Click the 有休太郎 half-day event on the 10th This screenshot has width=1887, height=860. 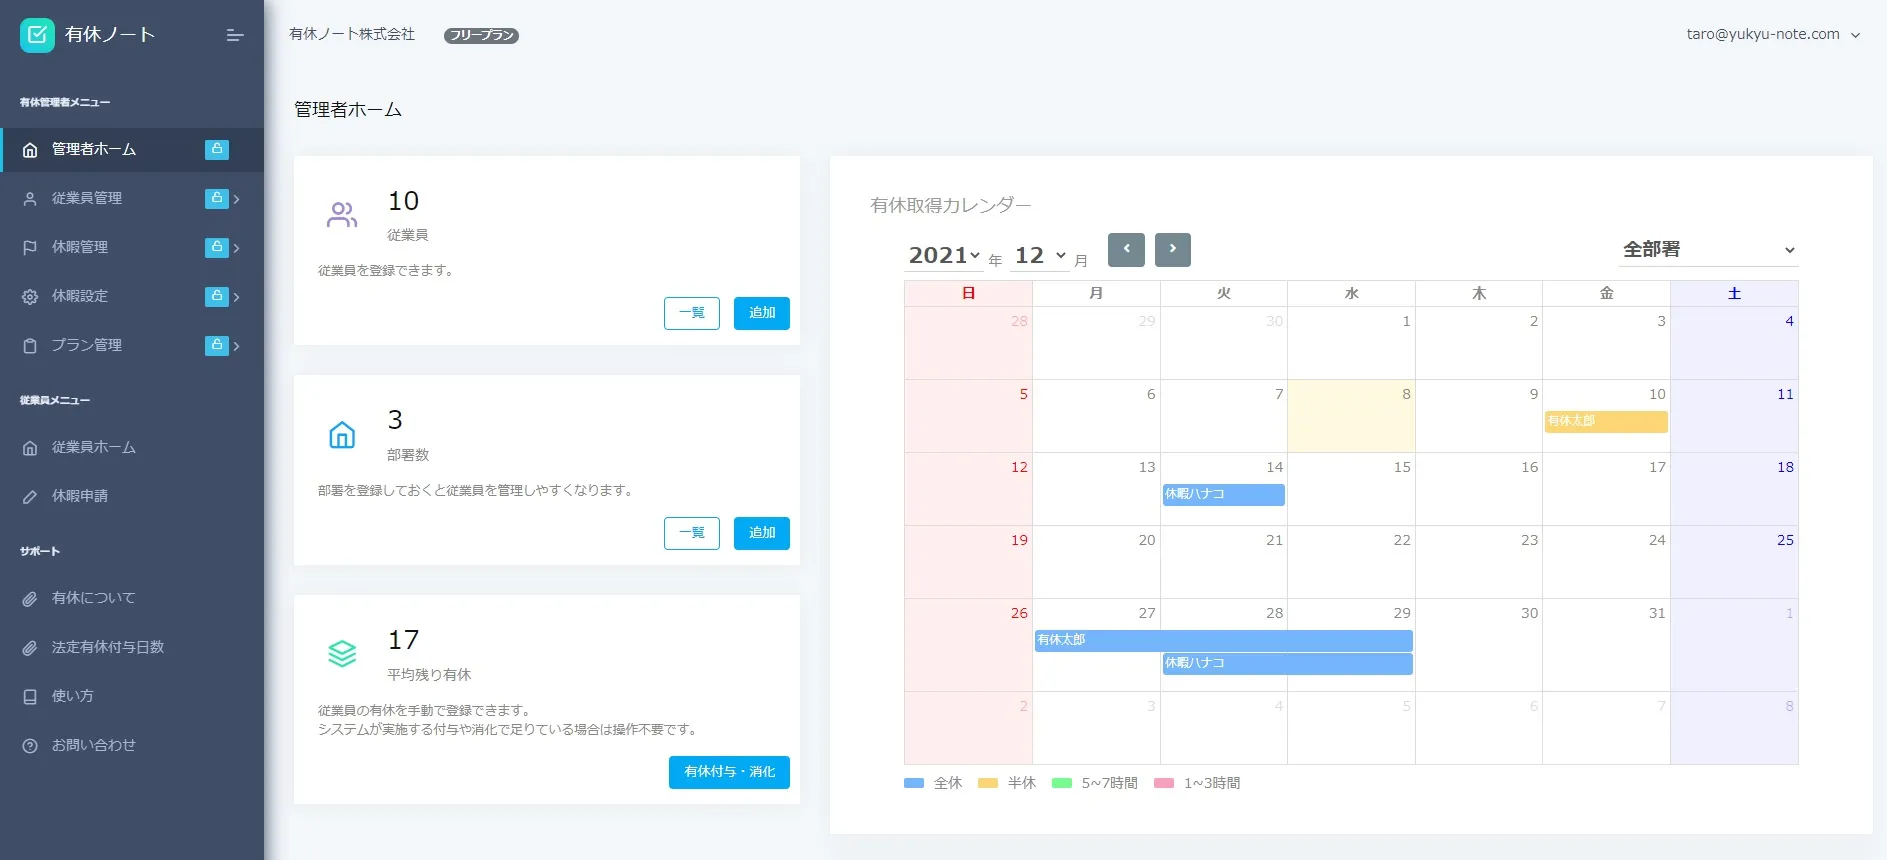(x=1605, y=422)
